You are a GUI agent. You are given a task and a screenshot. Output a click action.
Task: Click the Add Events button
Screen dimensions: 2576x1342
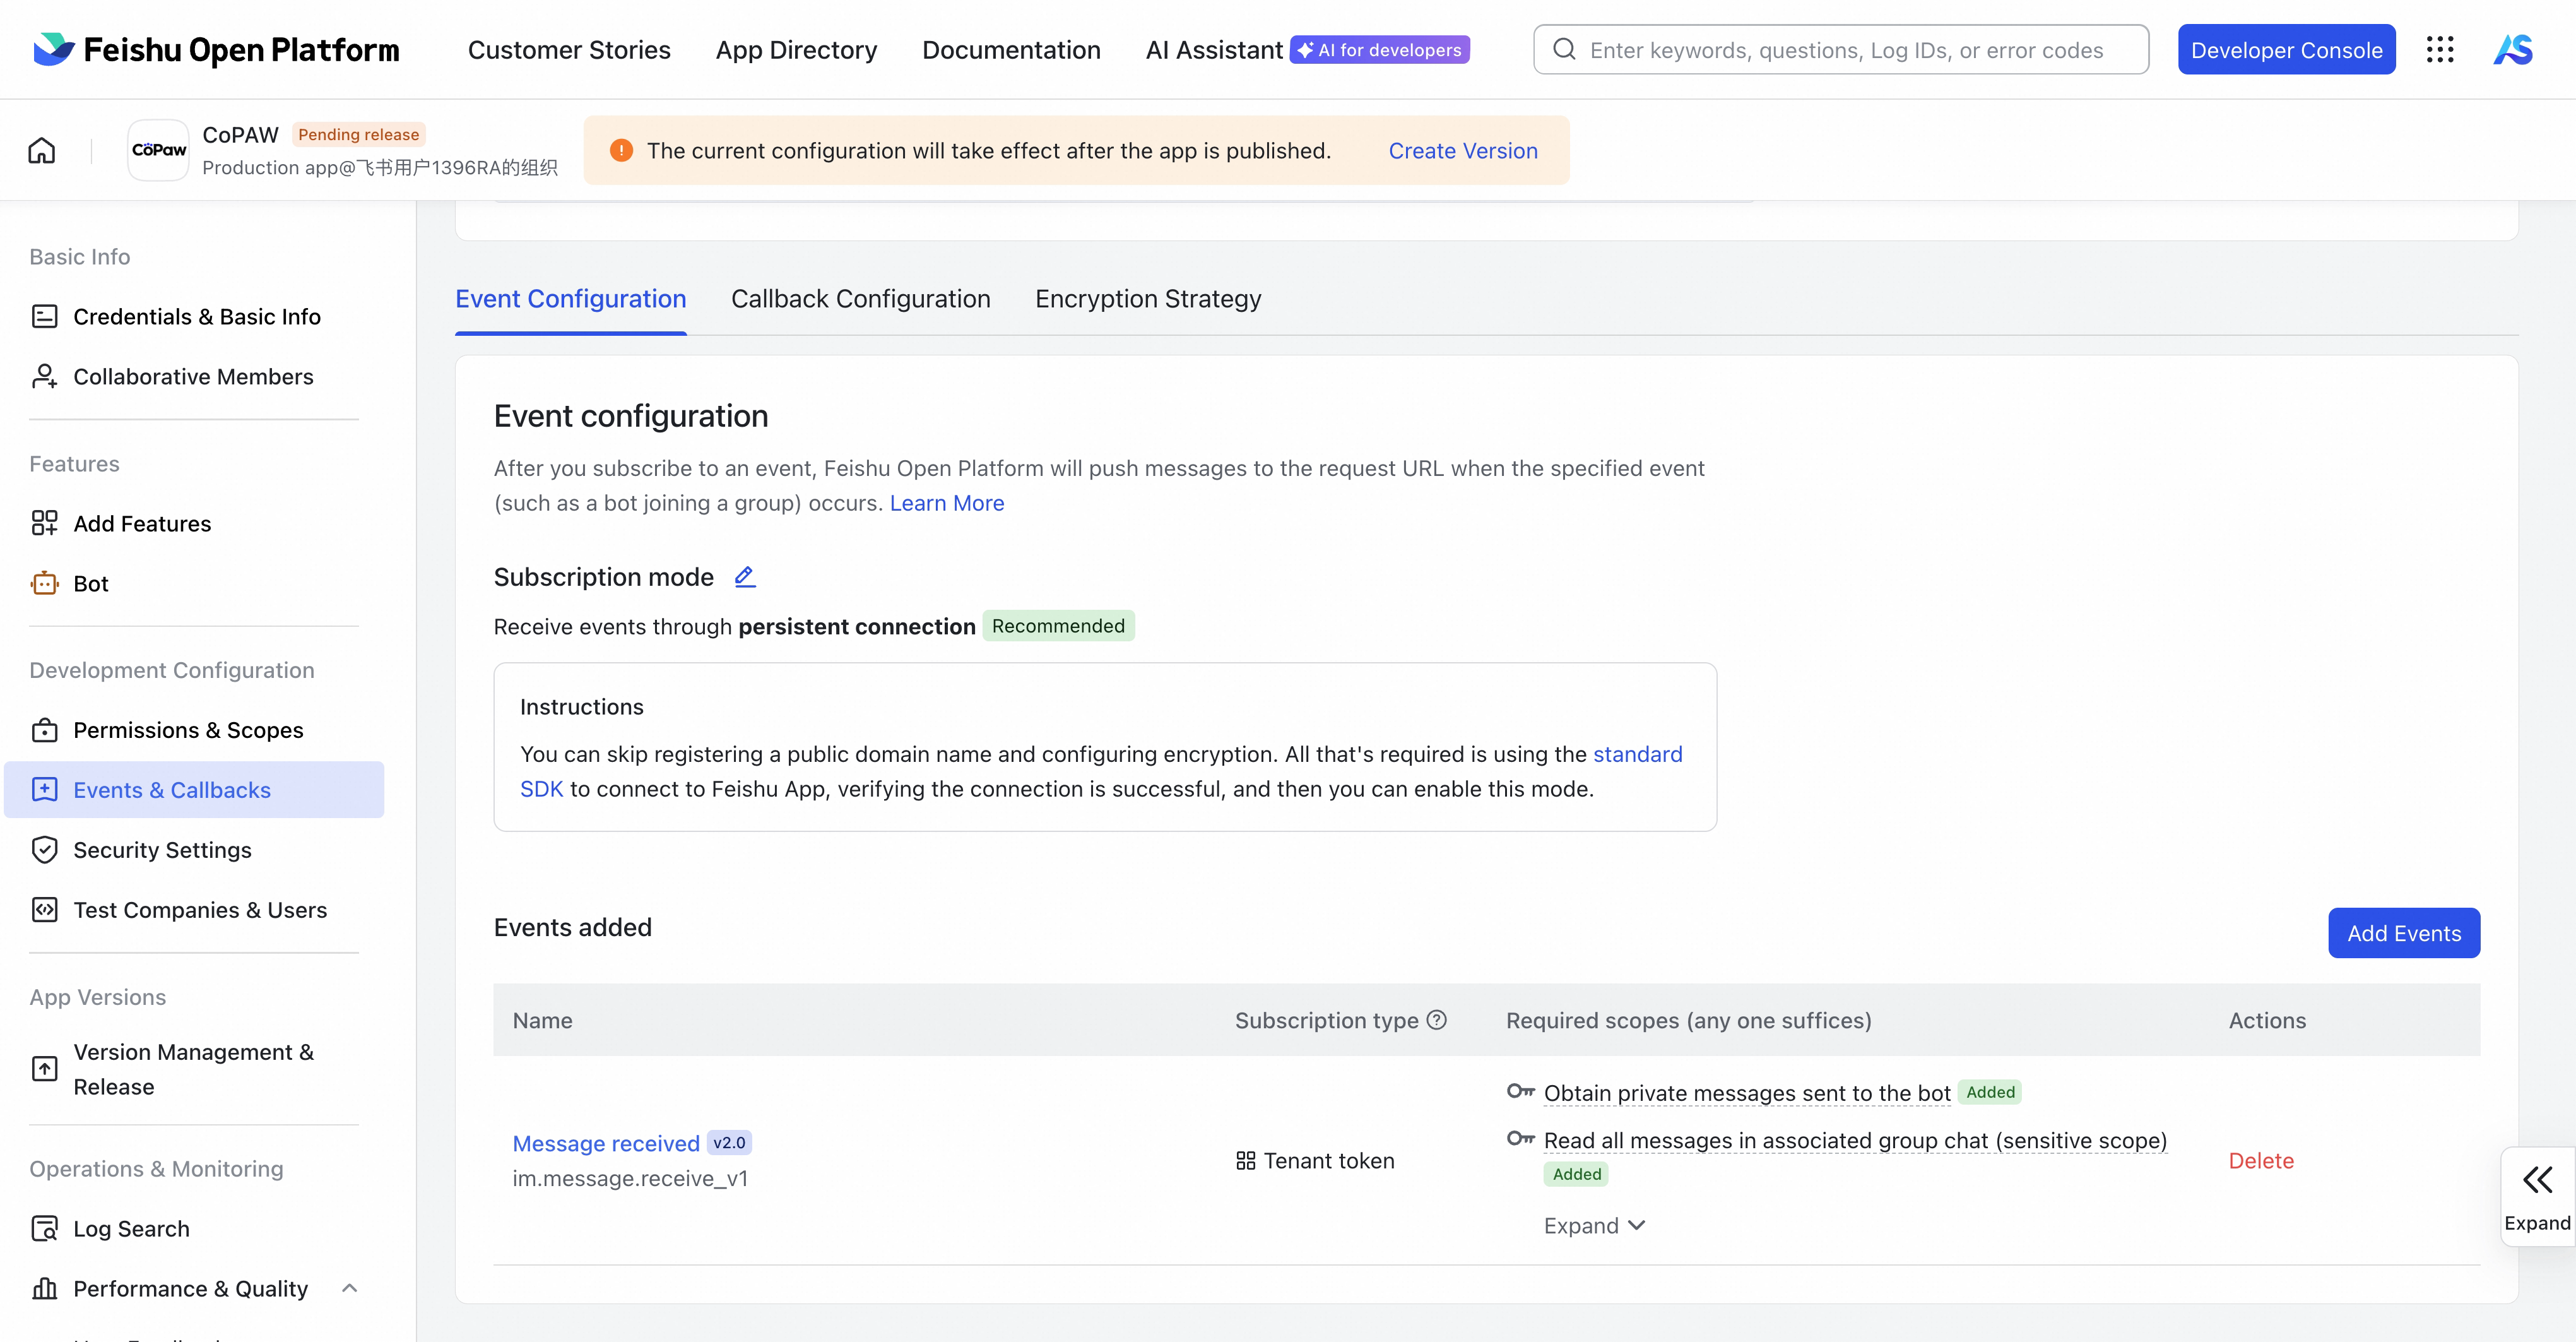pyautogui.click(x=2403, y=933)
